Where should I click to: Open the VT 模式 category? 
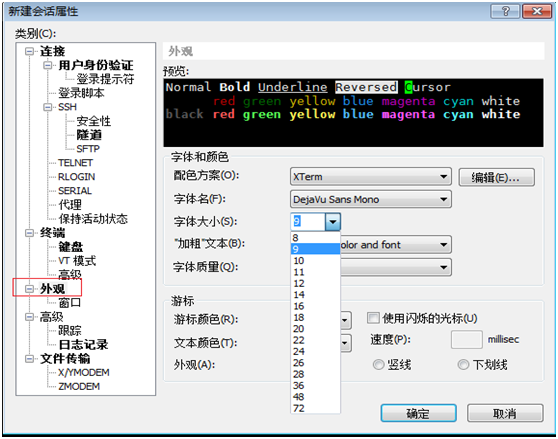coord(77,261)
